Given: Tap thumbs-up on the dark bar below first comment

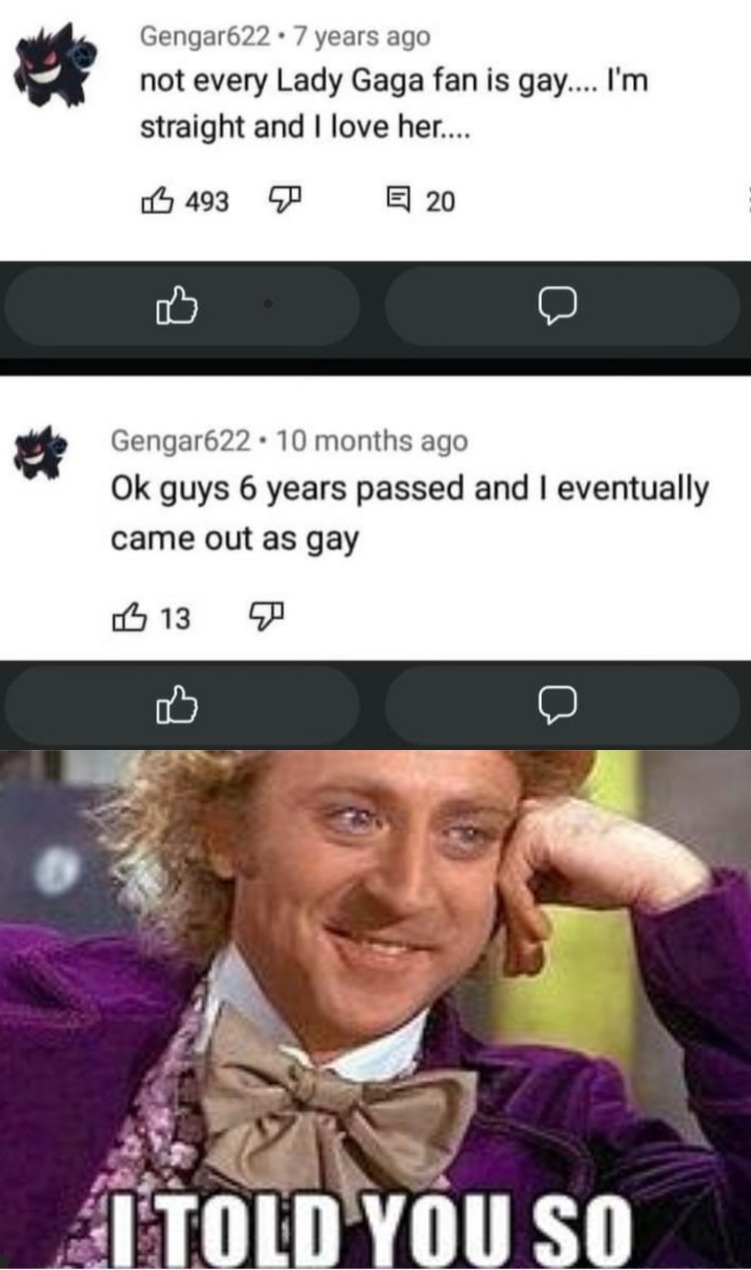Looking at the screenshot, I should (x=181, y=307).
